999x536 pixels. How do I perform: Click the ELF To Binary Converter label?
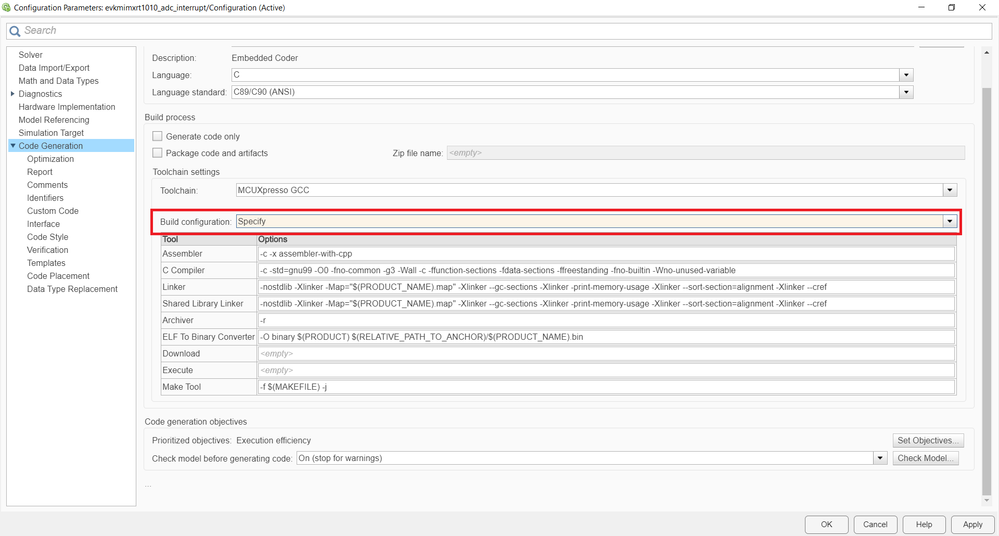click(x=208, y=337)
